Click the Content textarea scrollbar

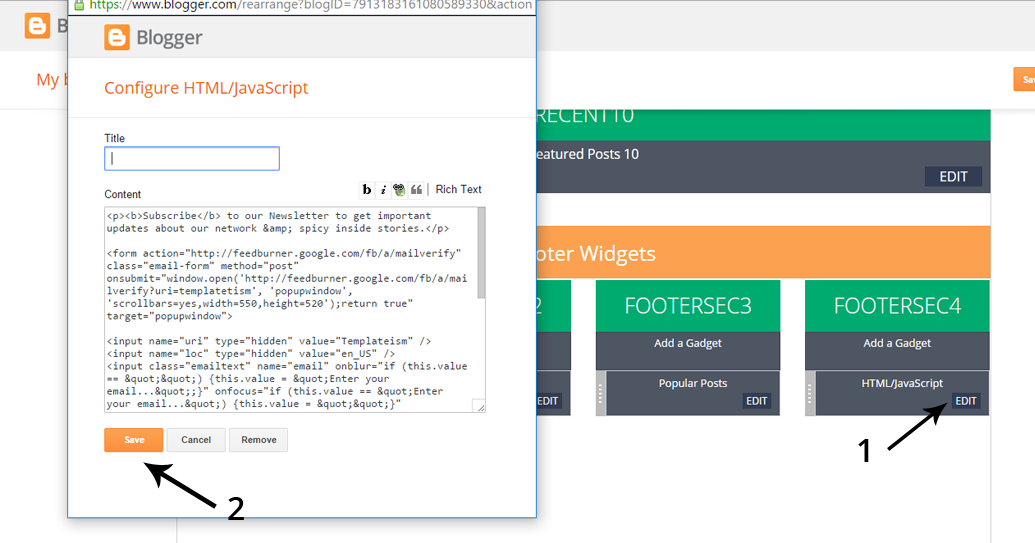point(481,252)
